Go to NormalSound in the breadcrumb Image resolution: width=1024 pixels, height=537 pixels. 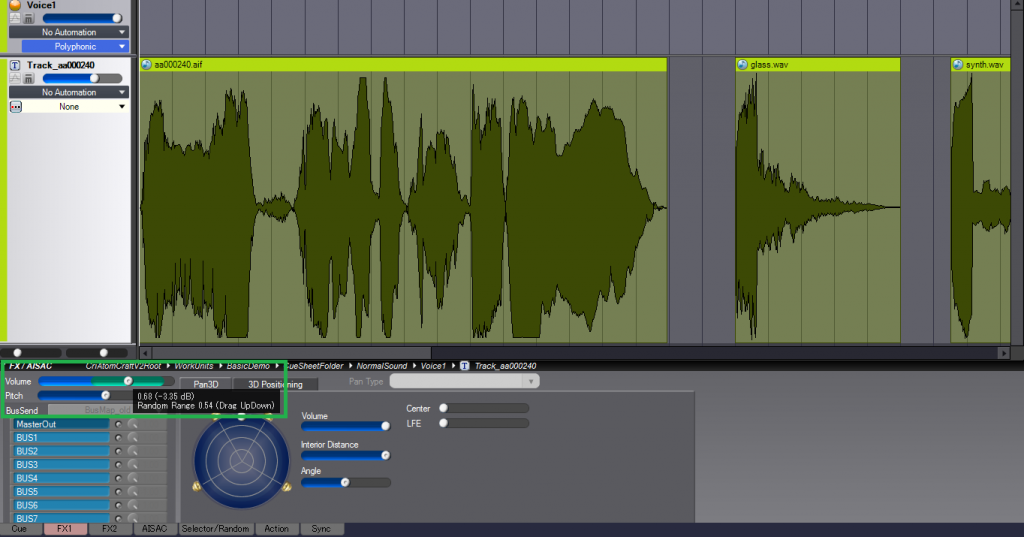click(x=381, y=366)
